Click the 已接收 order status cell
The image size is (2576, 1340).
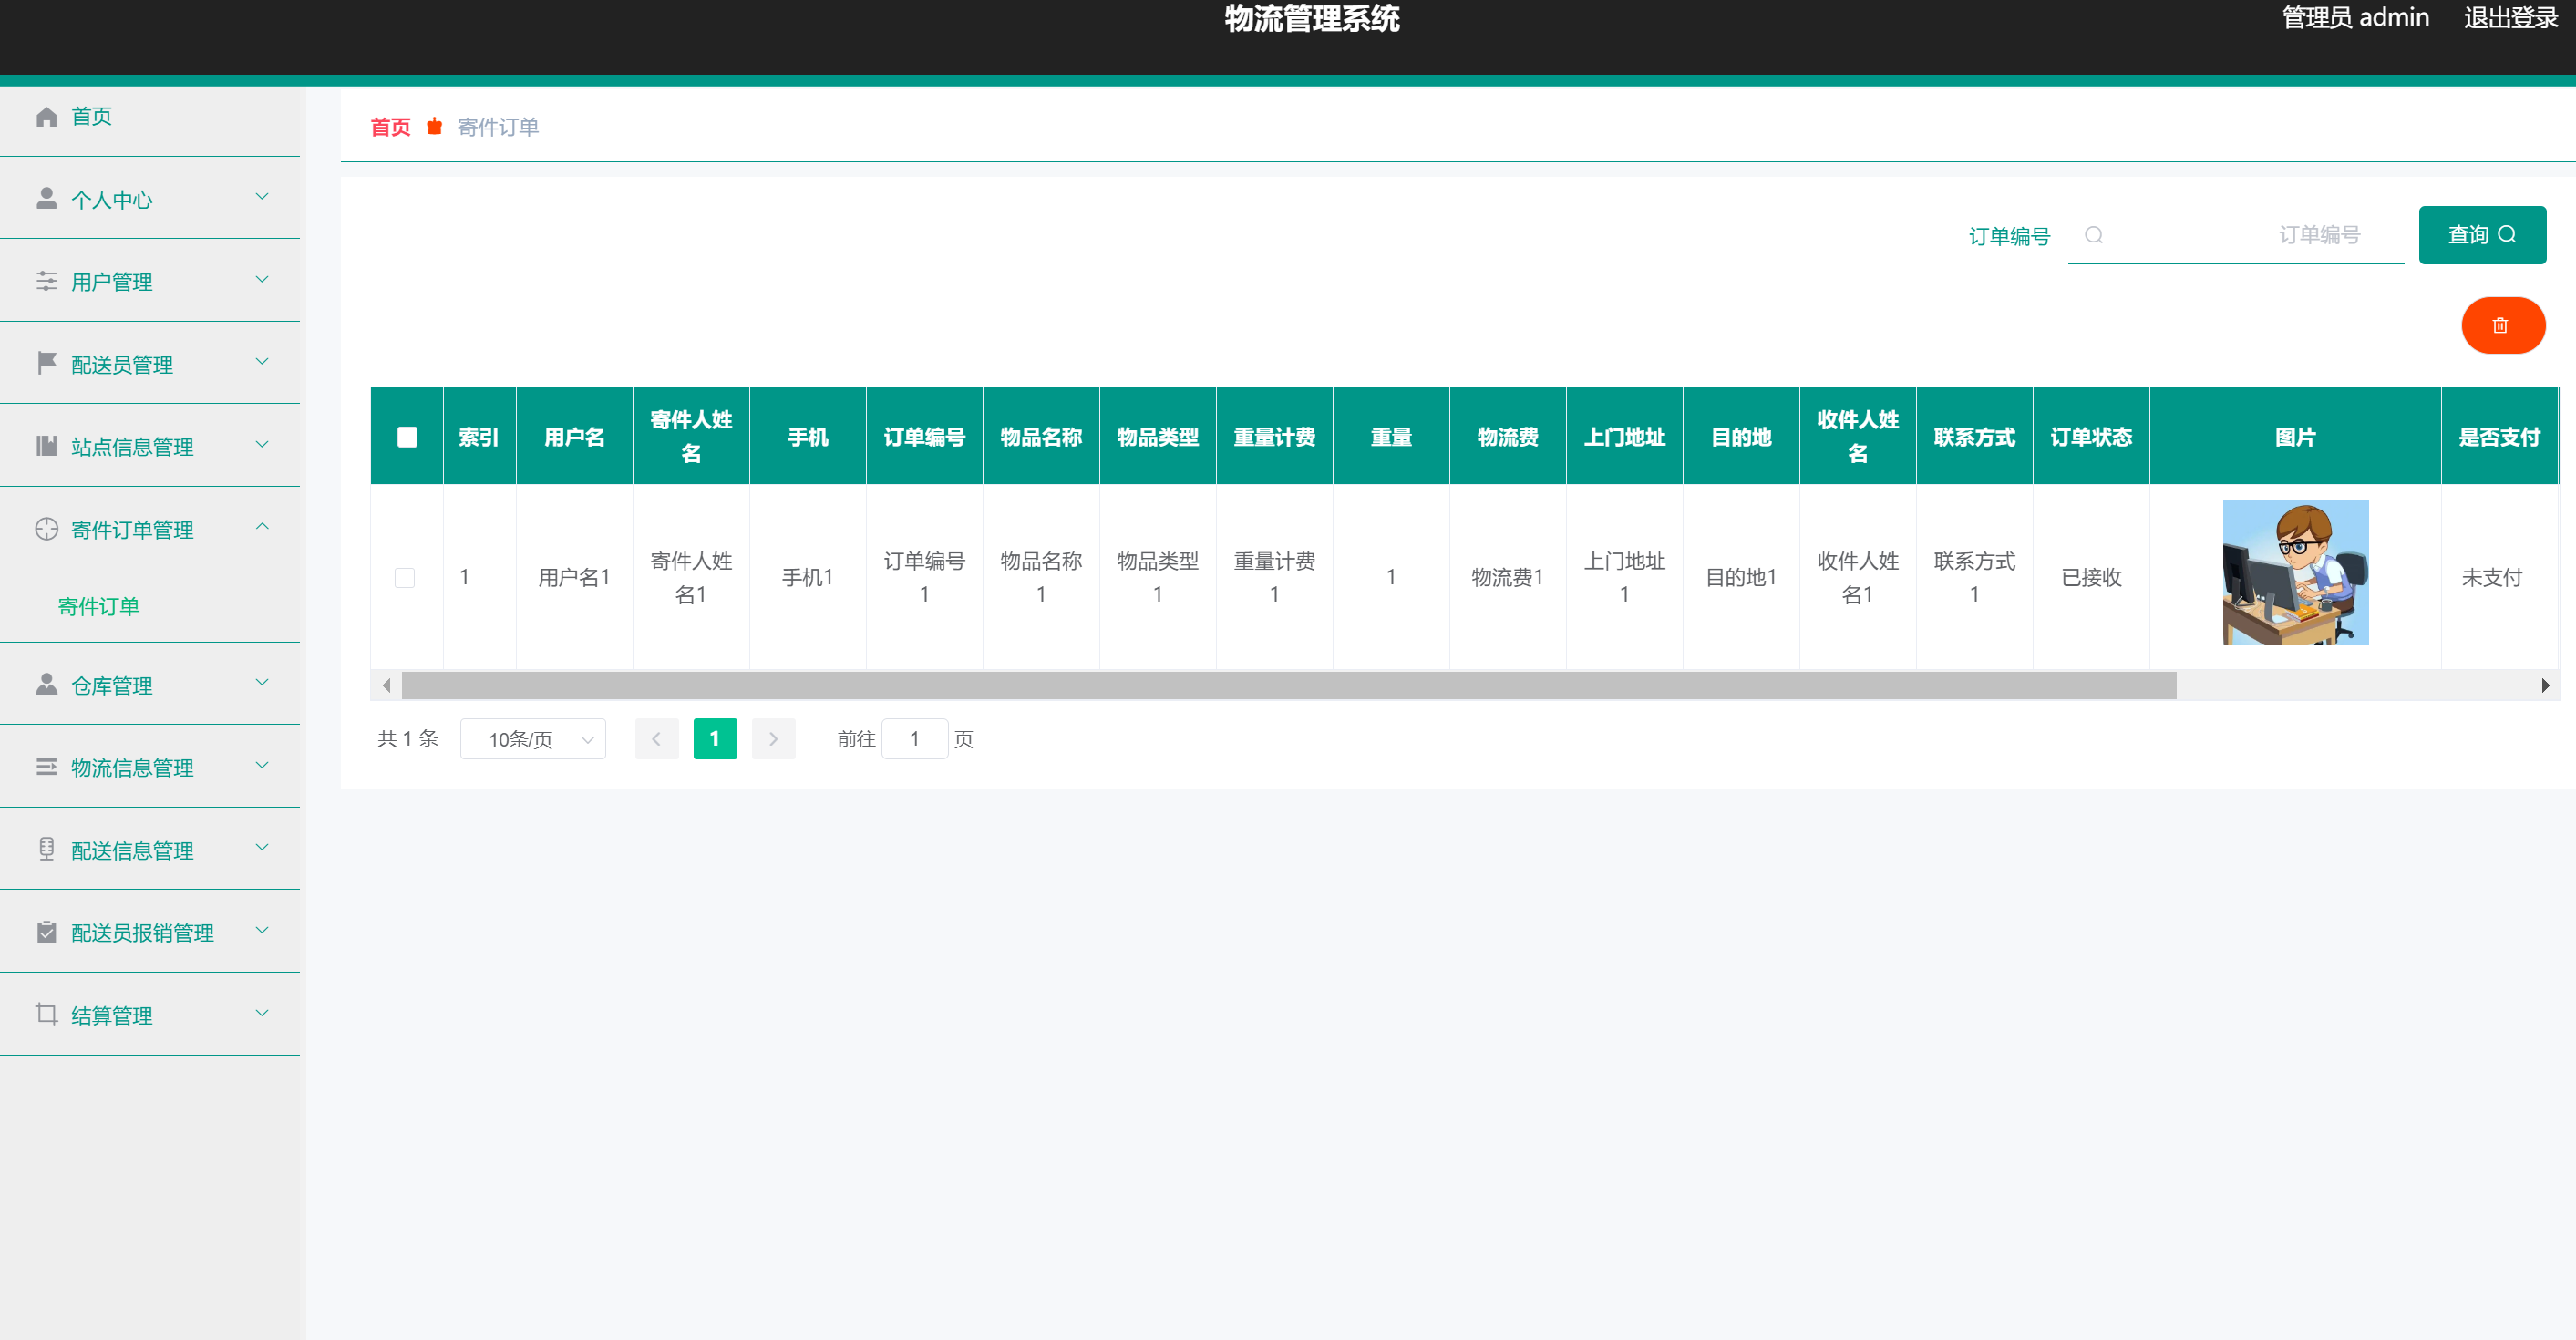[x=2091, y=578]
